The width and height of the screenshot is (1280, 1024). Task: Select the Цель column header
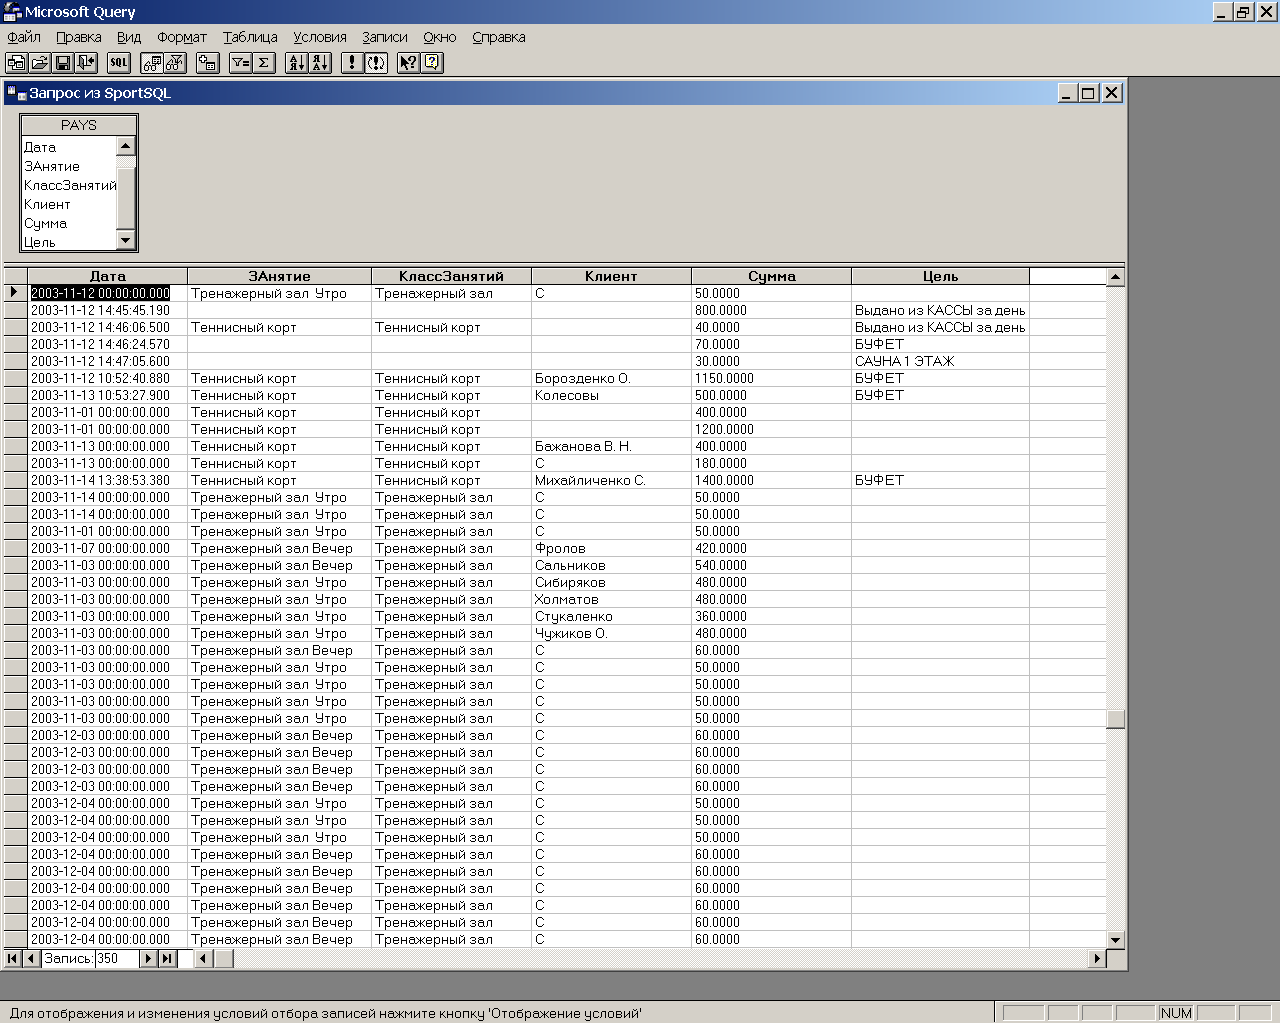pyautogui.click(x=940, y=276)
